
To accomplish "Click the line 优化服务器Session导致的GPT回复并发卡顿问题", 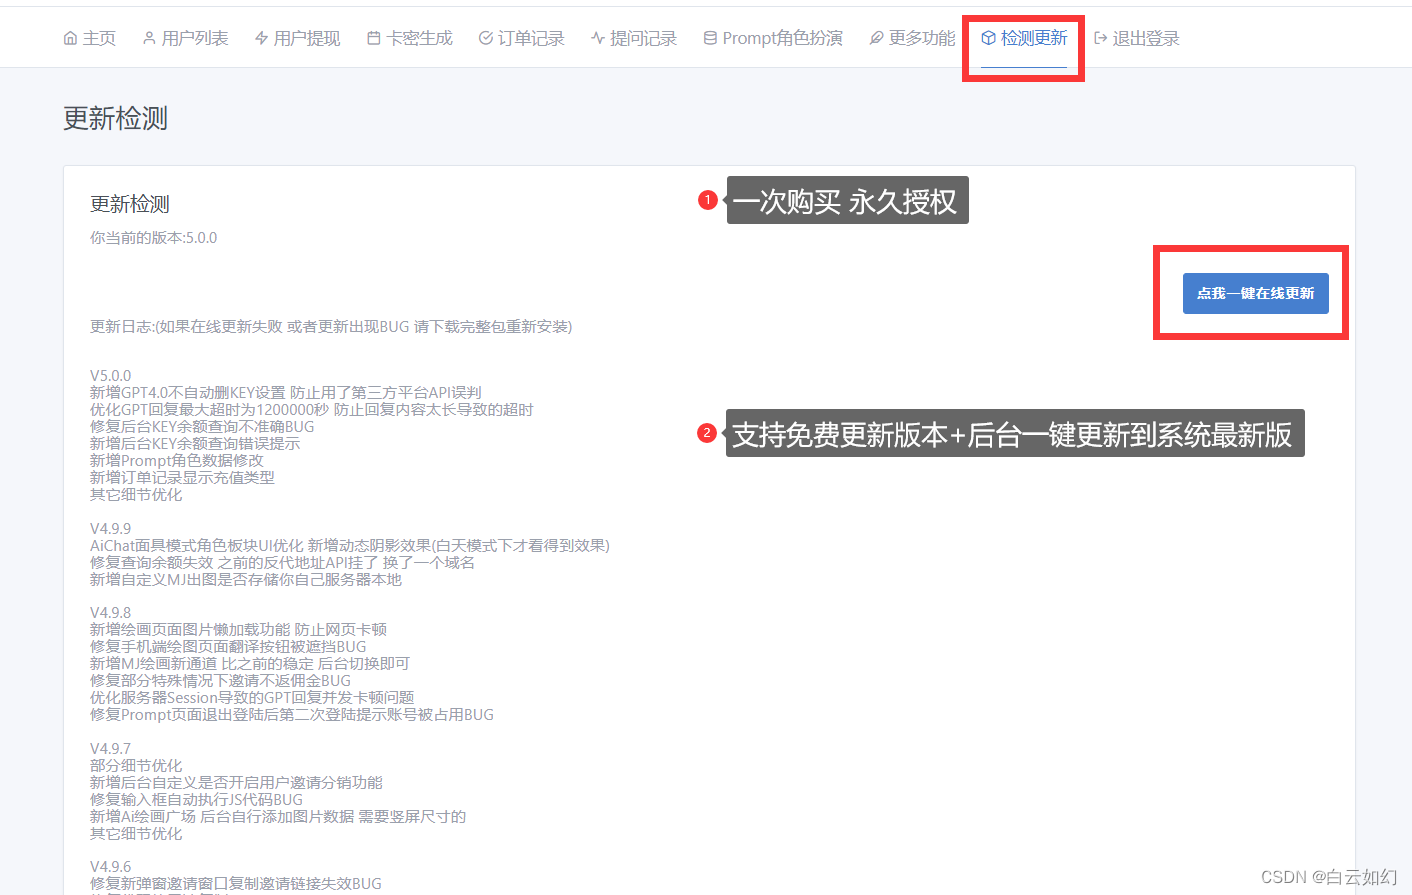I will pyautogui.click(x=252, y=698).
